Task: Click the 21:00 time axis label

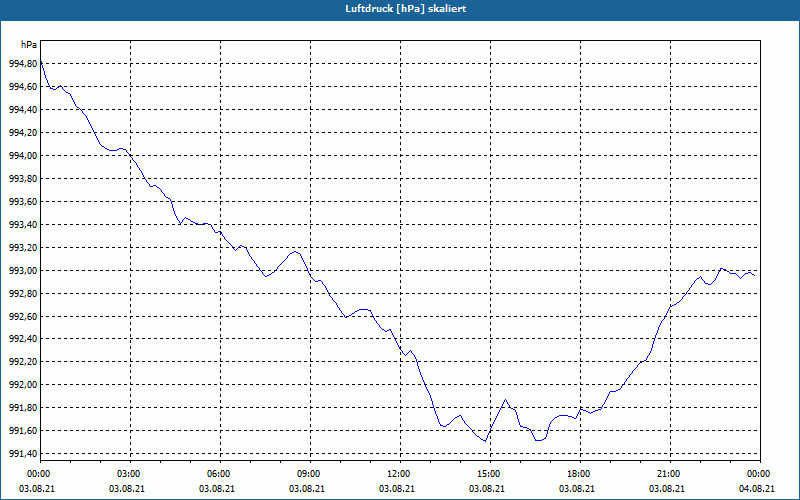Action: [667, 474]
